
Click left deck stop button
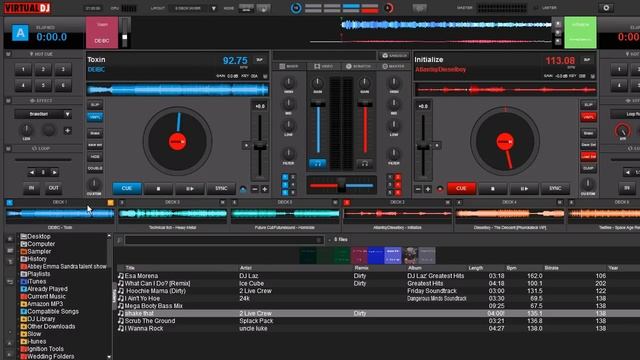point(158,189)
